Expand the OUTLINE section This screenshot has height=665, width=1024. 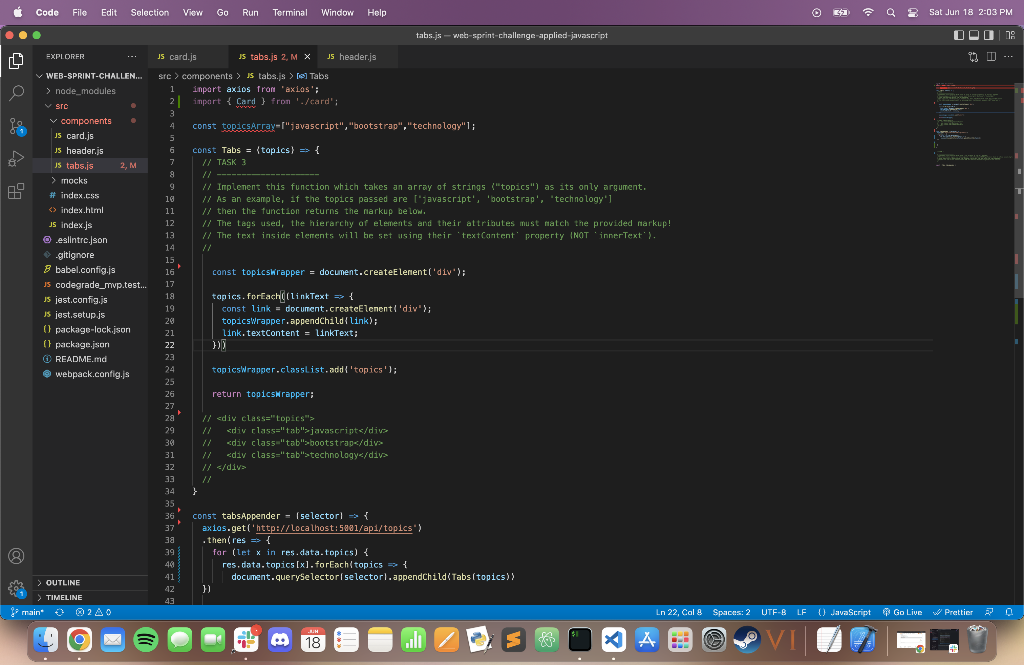(62, 583)
